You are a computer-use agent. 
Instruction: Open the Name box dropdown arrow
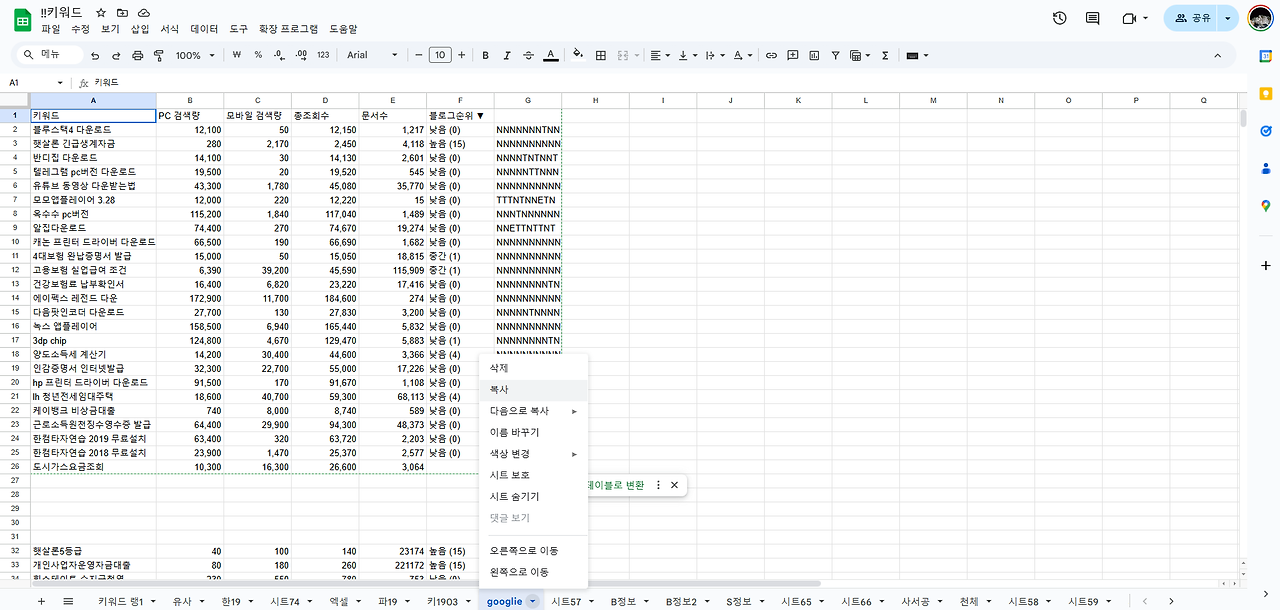click(60, 82)
